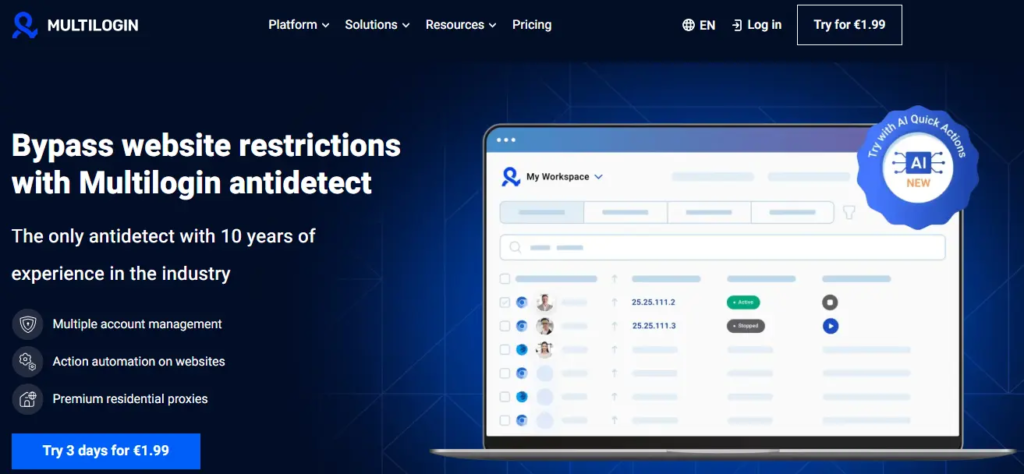Click the house icon beside Premium residential proxies

coord(27,398)
